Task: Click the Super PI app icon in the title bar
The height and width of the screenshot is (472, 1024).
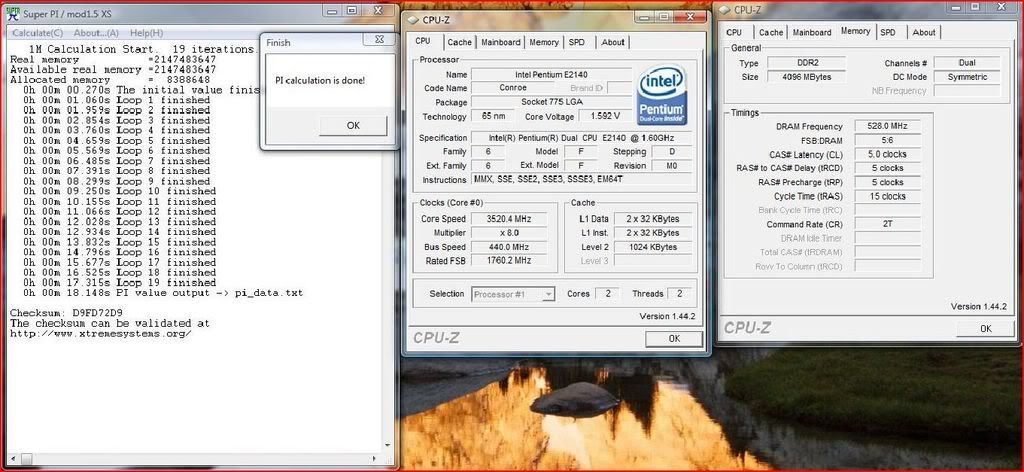Action: click(x=12, y=12)
